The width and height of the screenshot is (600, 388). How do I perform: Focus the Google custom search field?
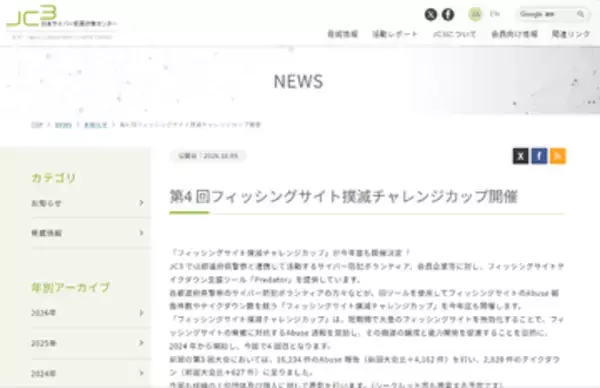tap(546, 14)
